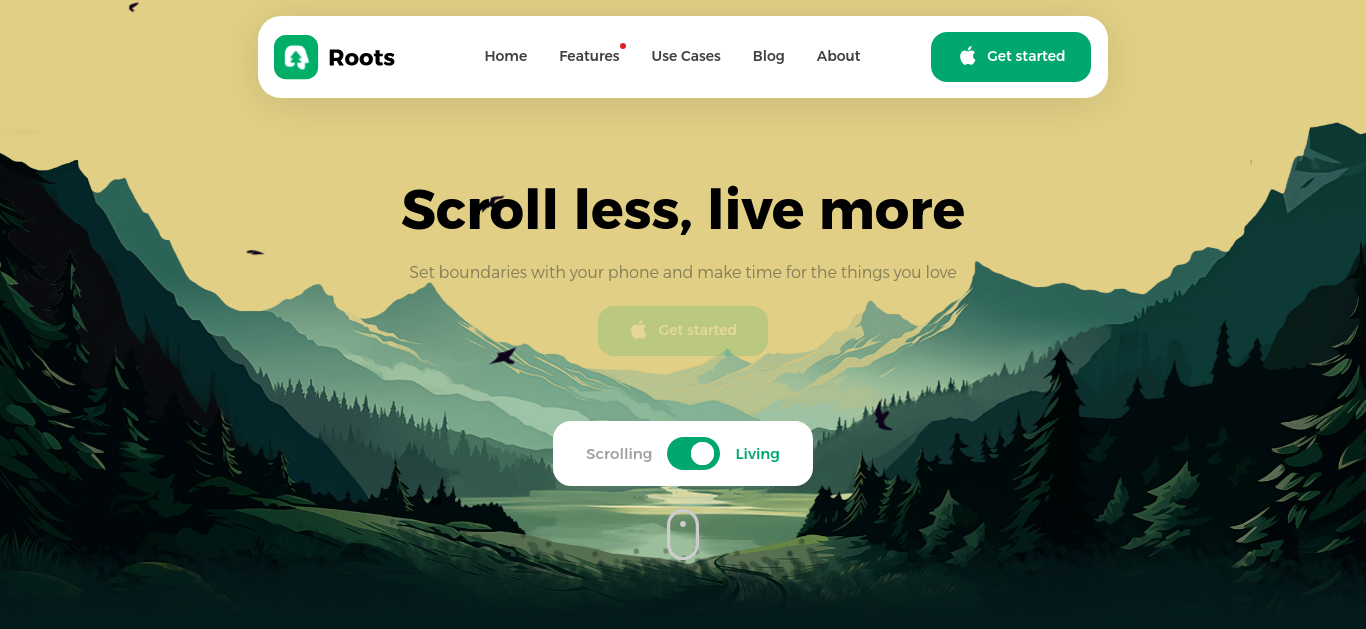Open the Features nav item

[589, 56]
